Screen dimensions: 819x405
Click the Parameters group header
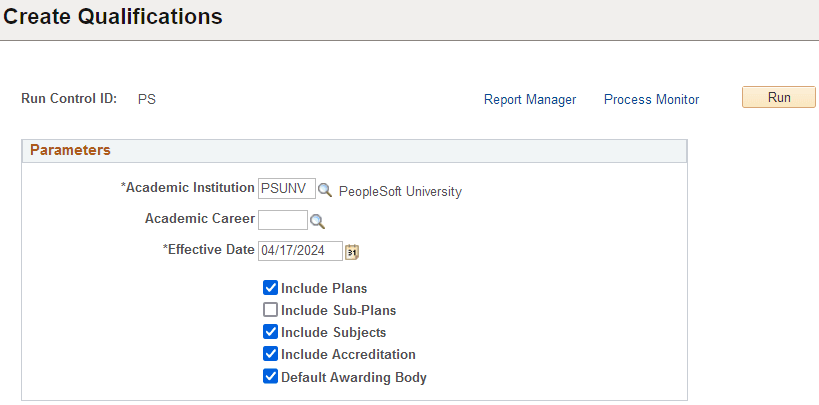tap(70, 150)
